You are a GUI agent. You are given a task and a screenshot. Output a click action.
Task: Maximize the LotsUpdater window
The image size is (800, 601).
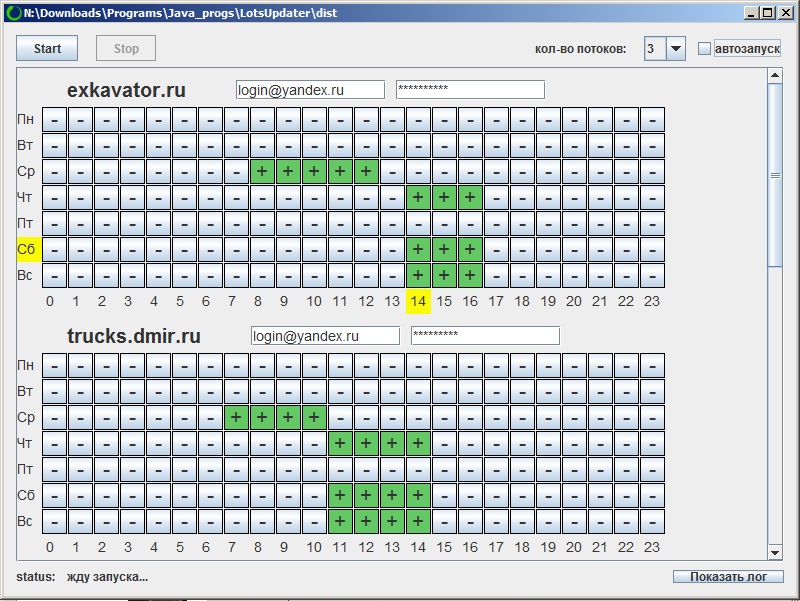point(768,13)
